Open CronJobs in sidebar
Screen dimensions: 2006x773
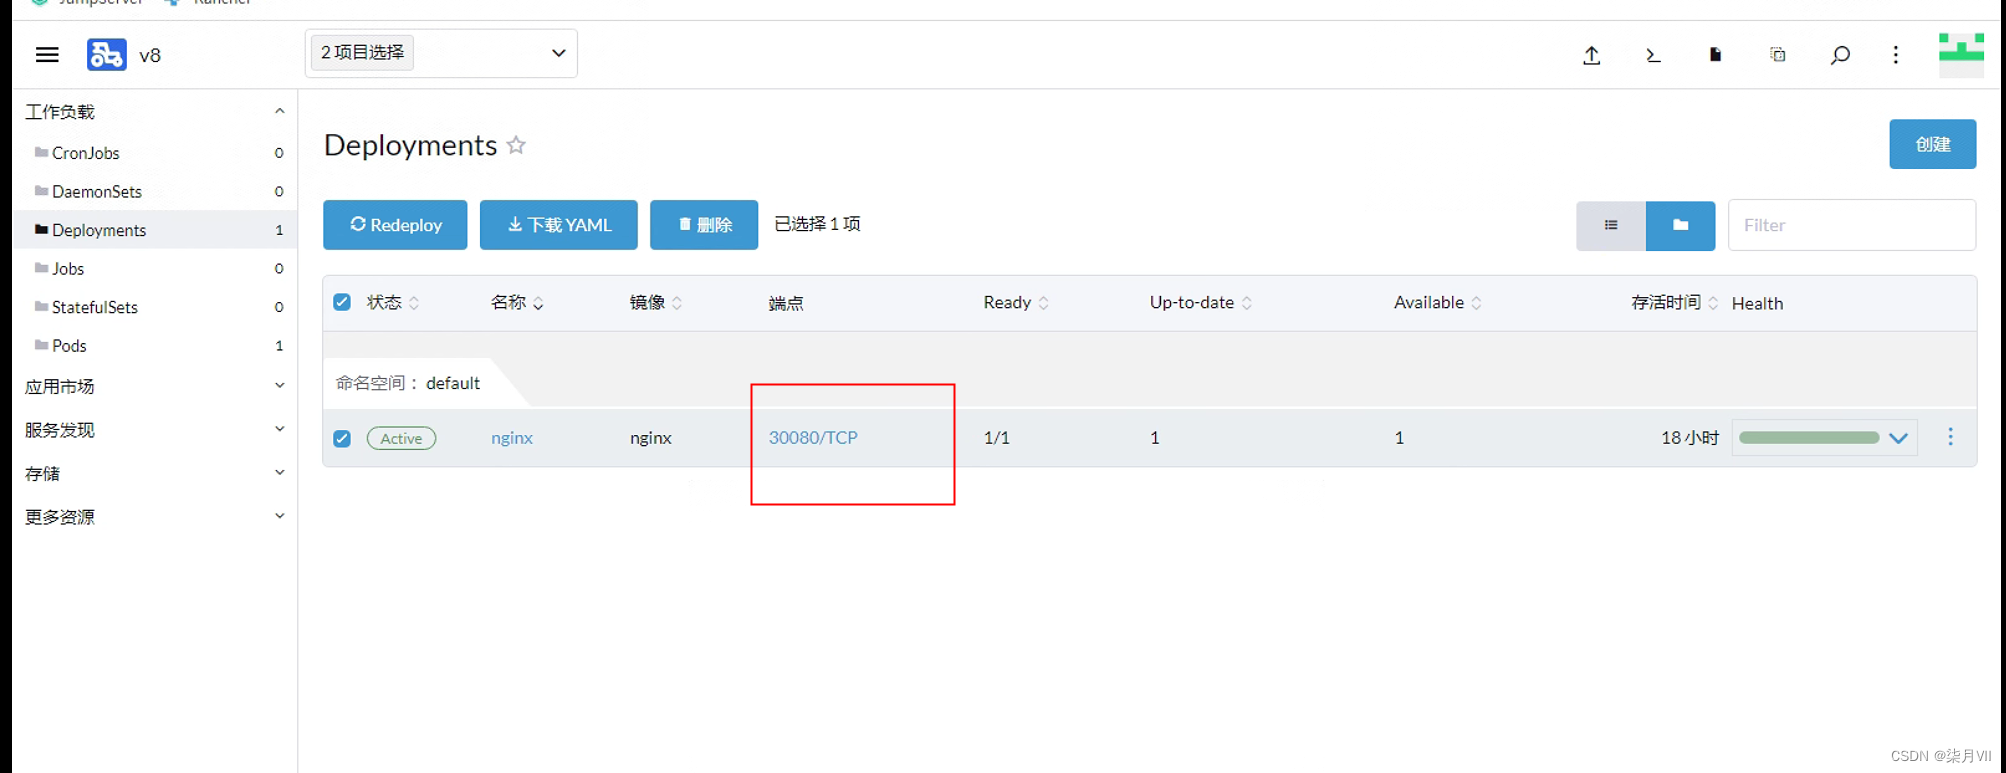click(155, 152)
